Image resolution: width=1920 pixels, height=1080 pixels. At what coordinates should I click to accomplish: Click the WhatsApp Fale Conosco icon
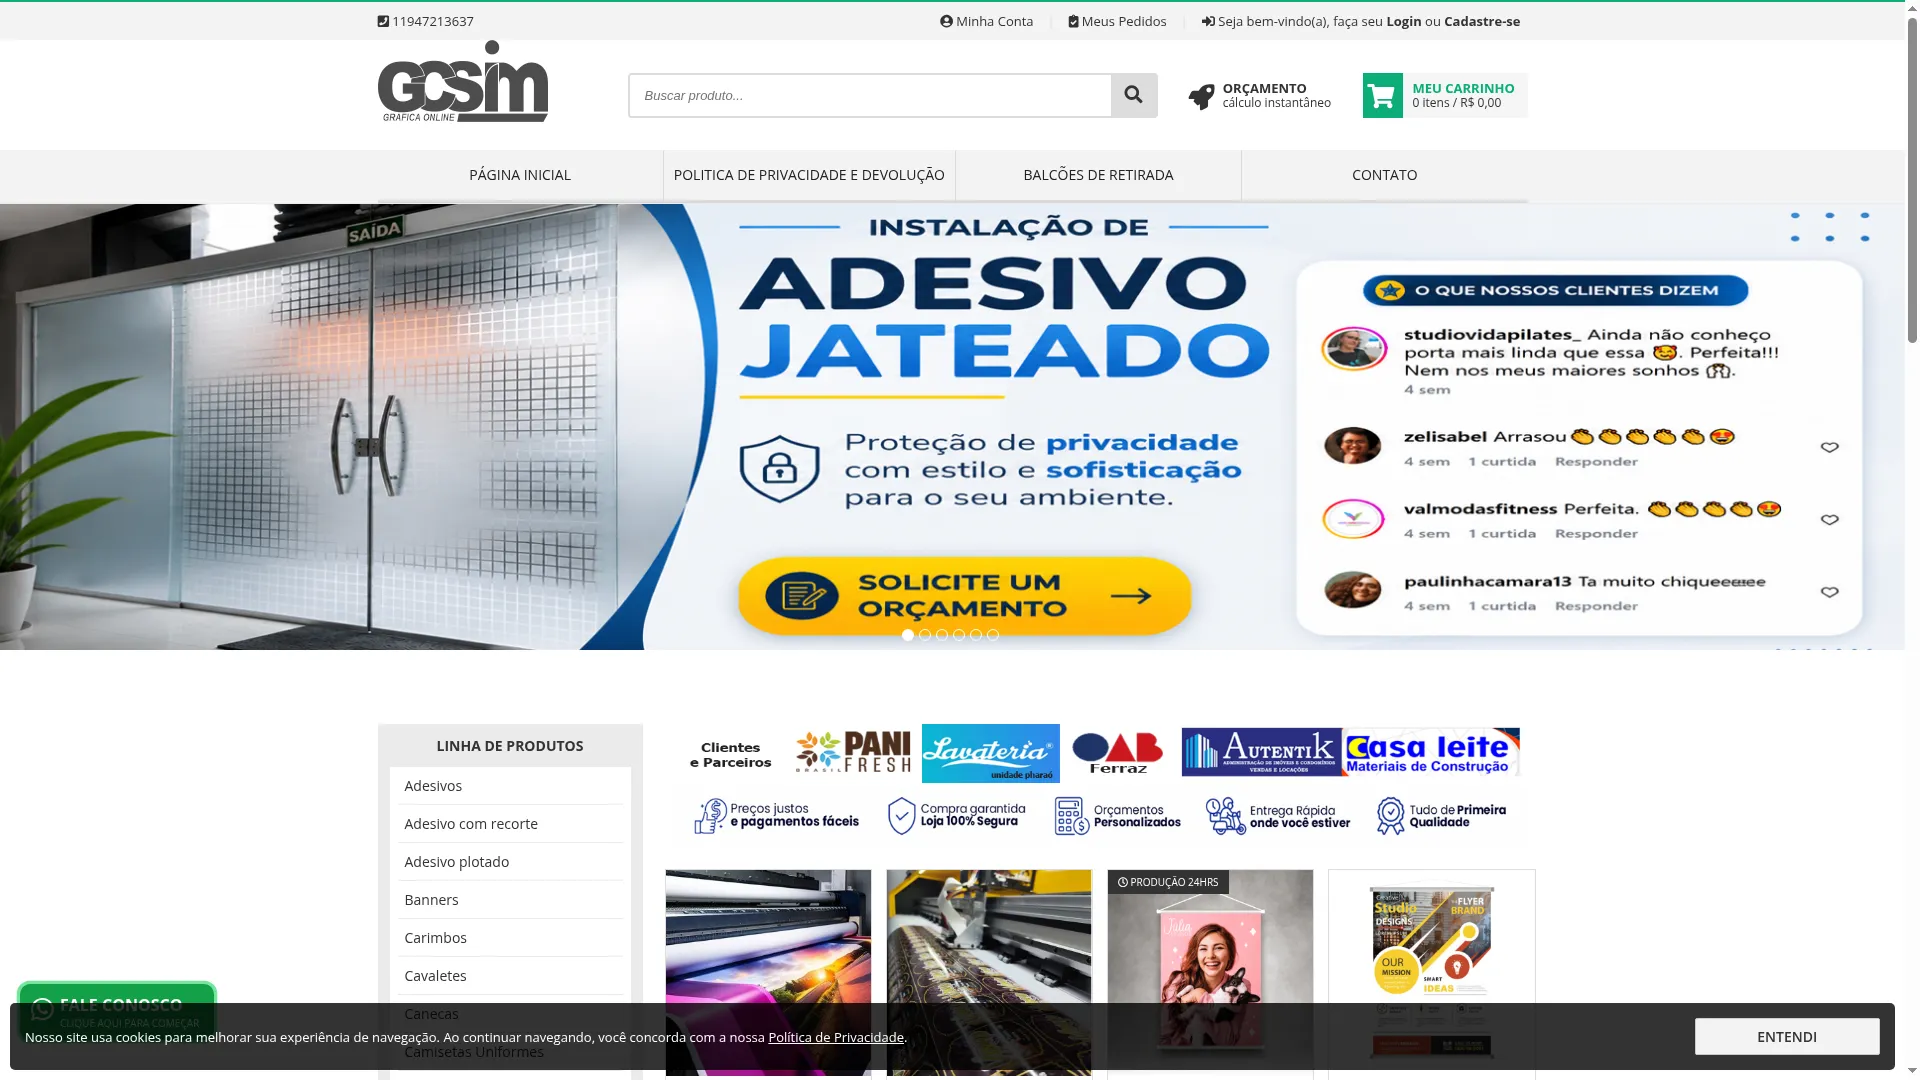pyautogui.click(x=43, y=1009)
